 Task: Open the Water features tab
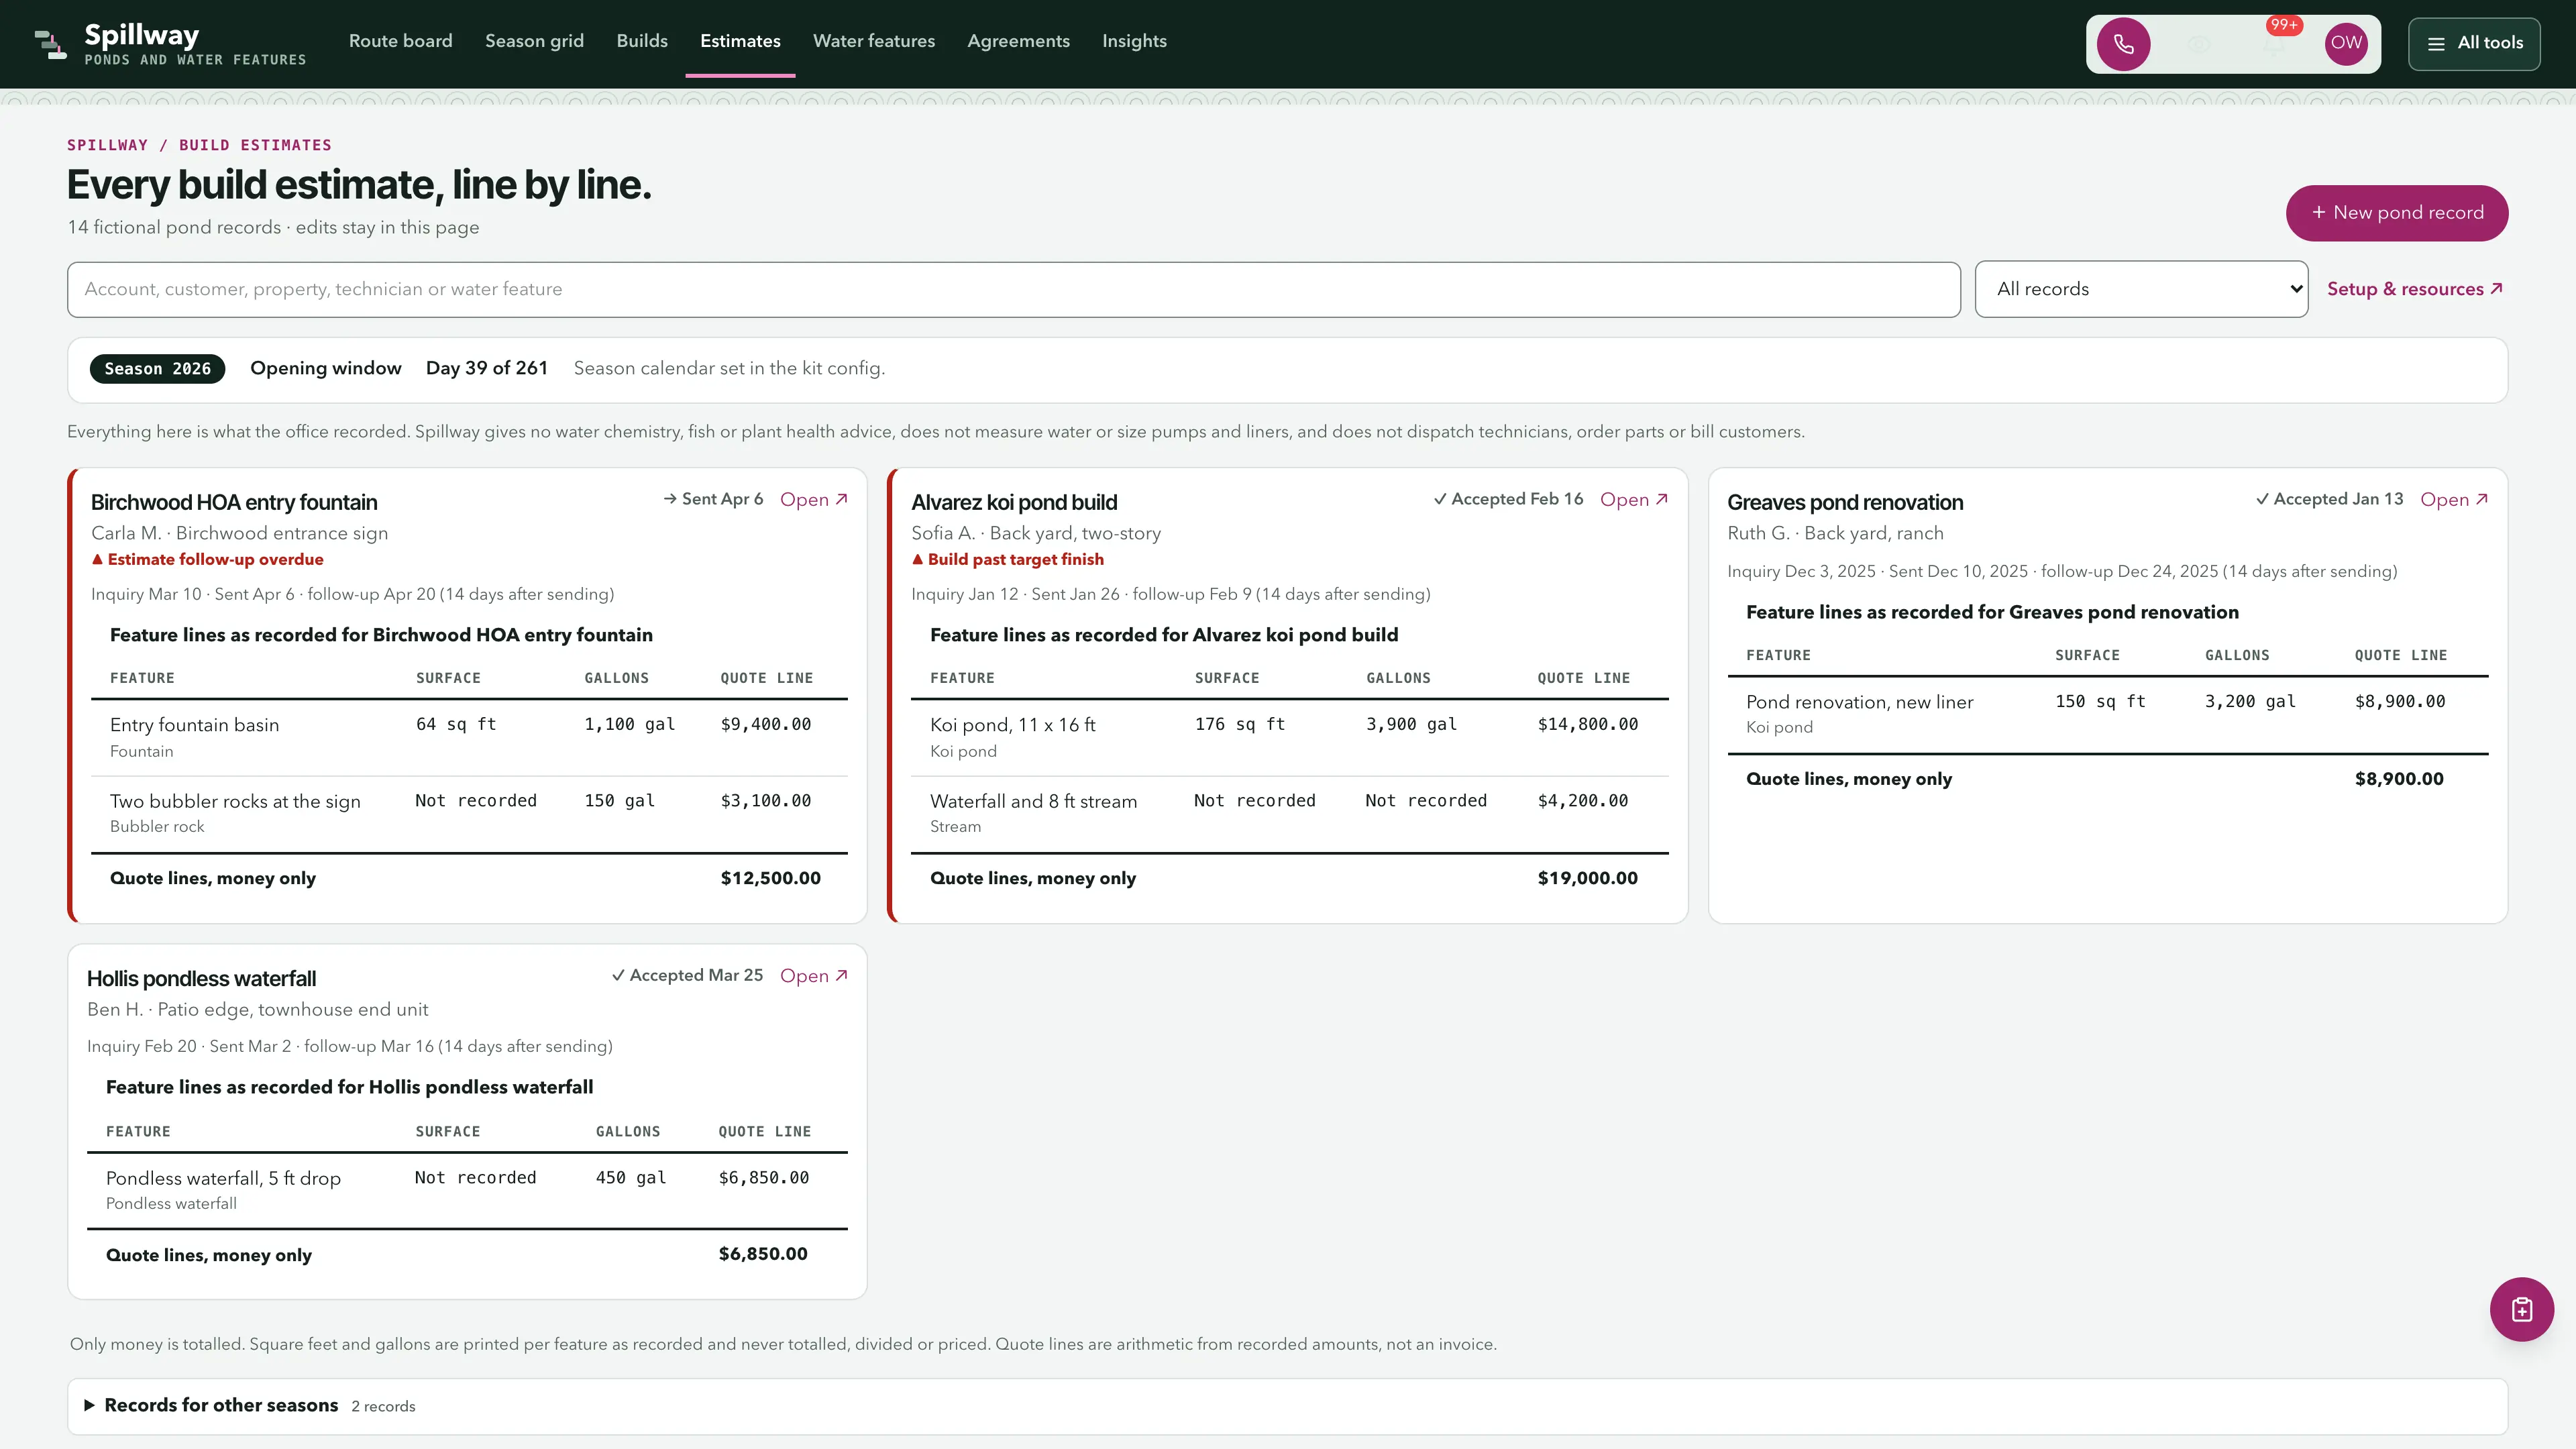(874, 41)
